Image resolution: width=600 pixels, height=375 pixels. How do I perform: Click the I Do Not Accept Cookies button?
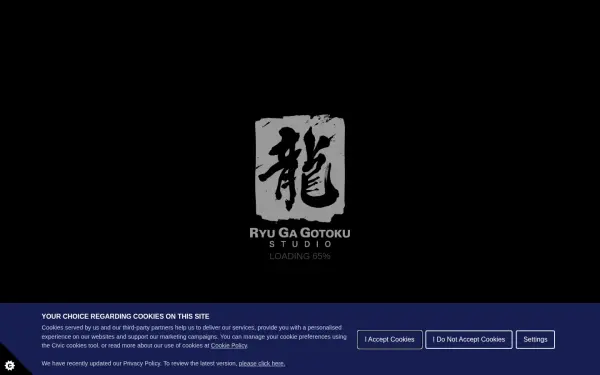pyautogui.click(x=469, y=339)
